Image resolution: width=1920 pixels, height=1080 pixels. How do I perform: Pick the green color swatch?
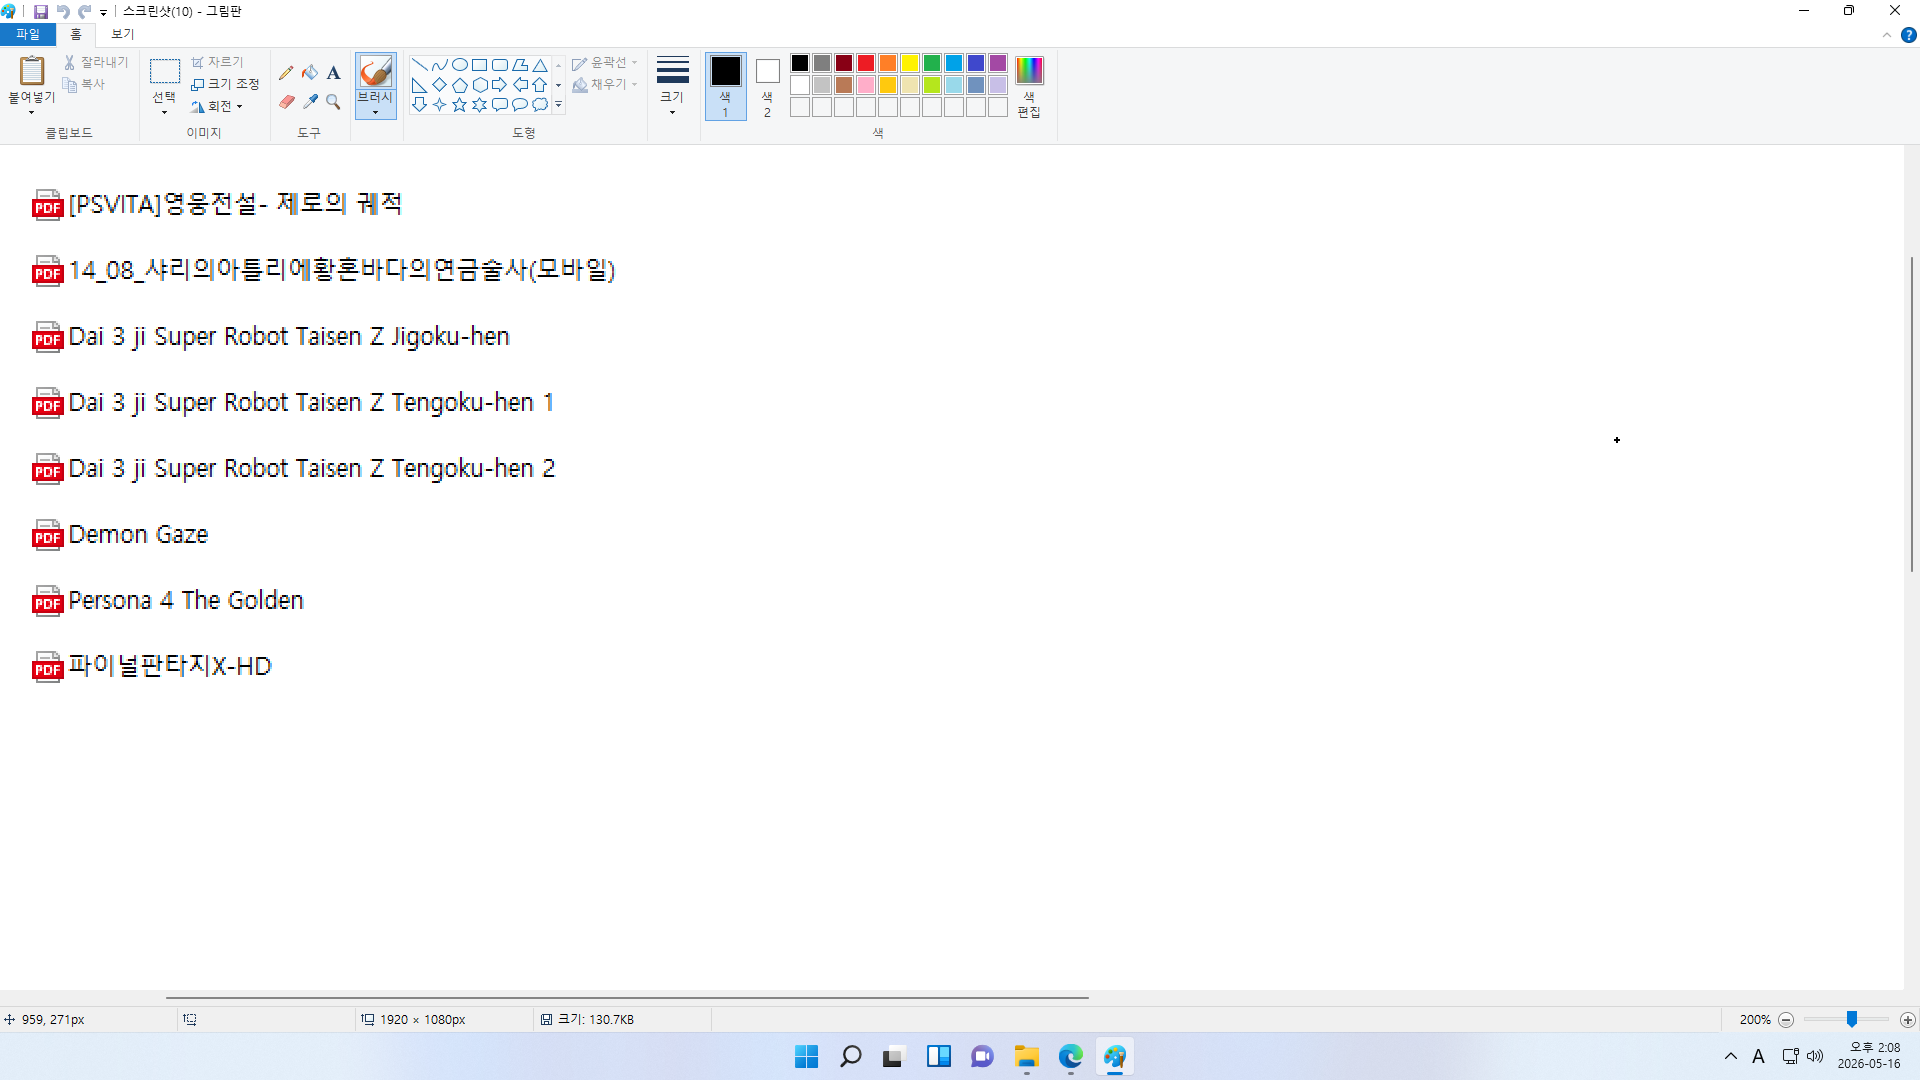click(932, 63)
